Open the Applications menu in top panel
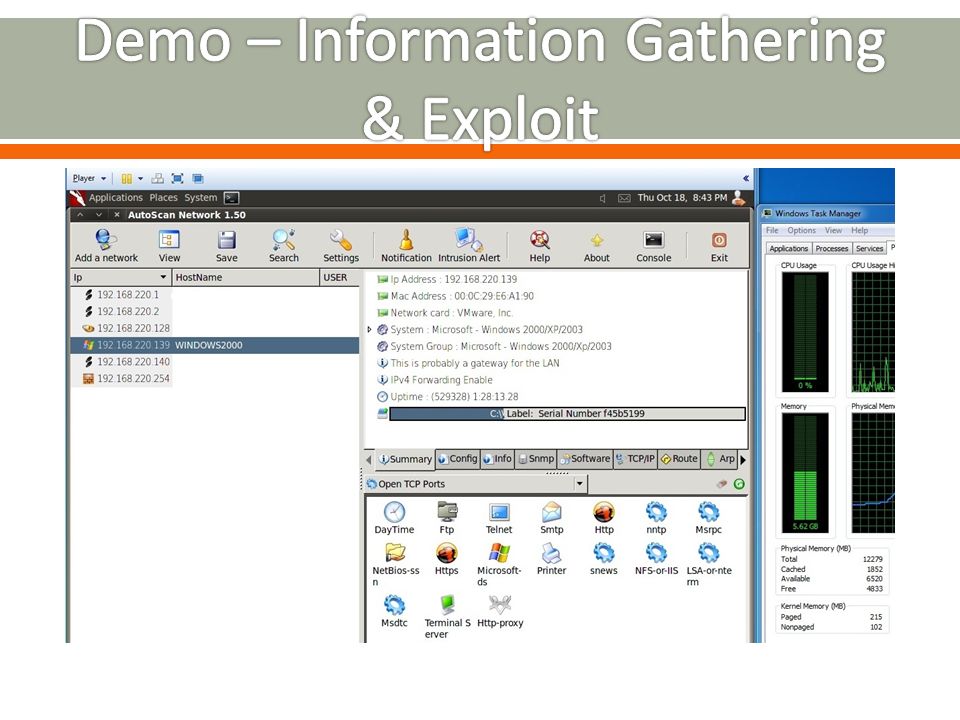 click(115, 198)
